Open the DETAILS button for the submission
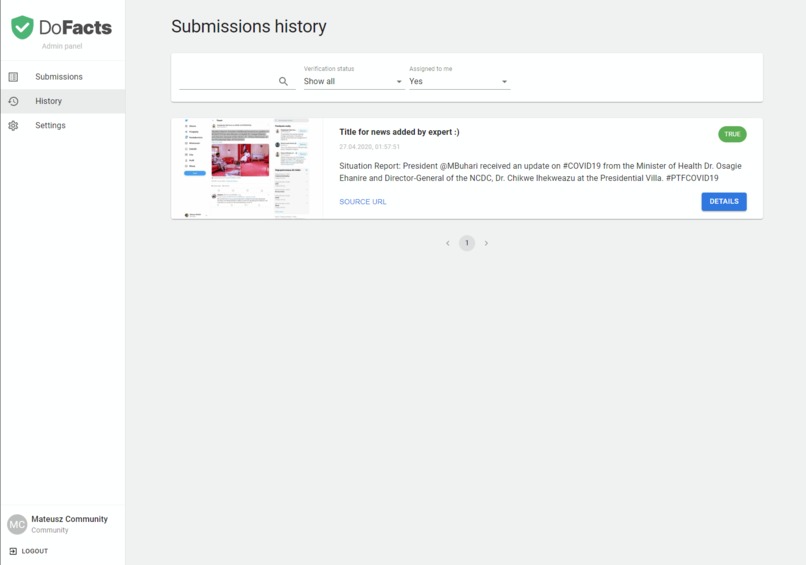Image resolution: width=806 pixels, height=565 pixels. [724, 202]
